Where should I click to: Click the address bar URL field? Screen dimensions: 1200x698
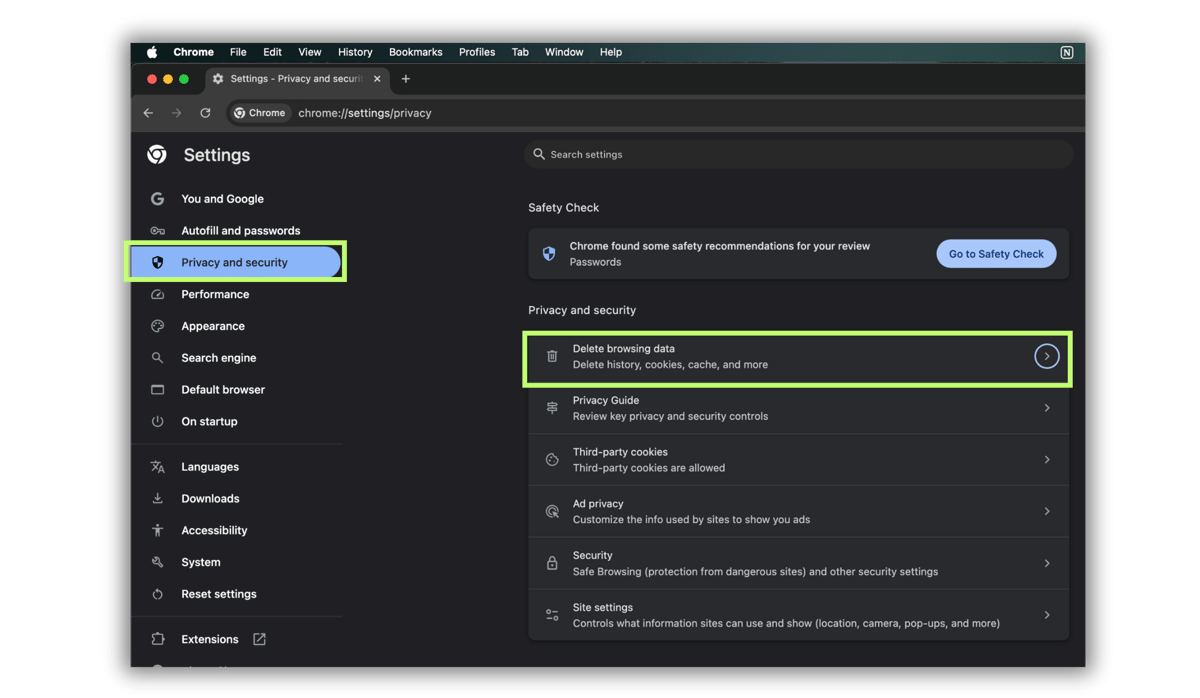click(600, 113)
